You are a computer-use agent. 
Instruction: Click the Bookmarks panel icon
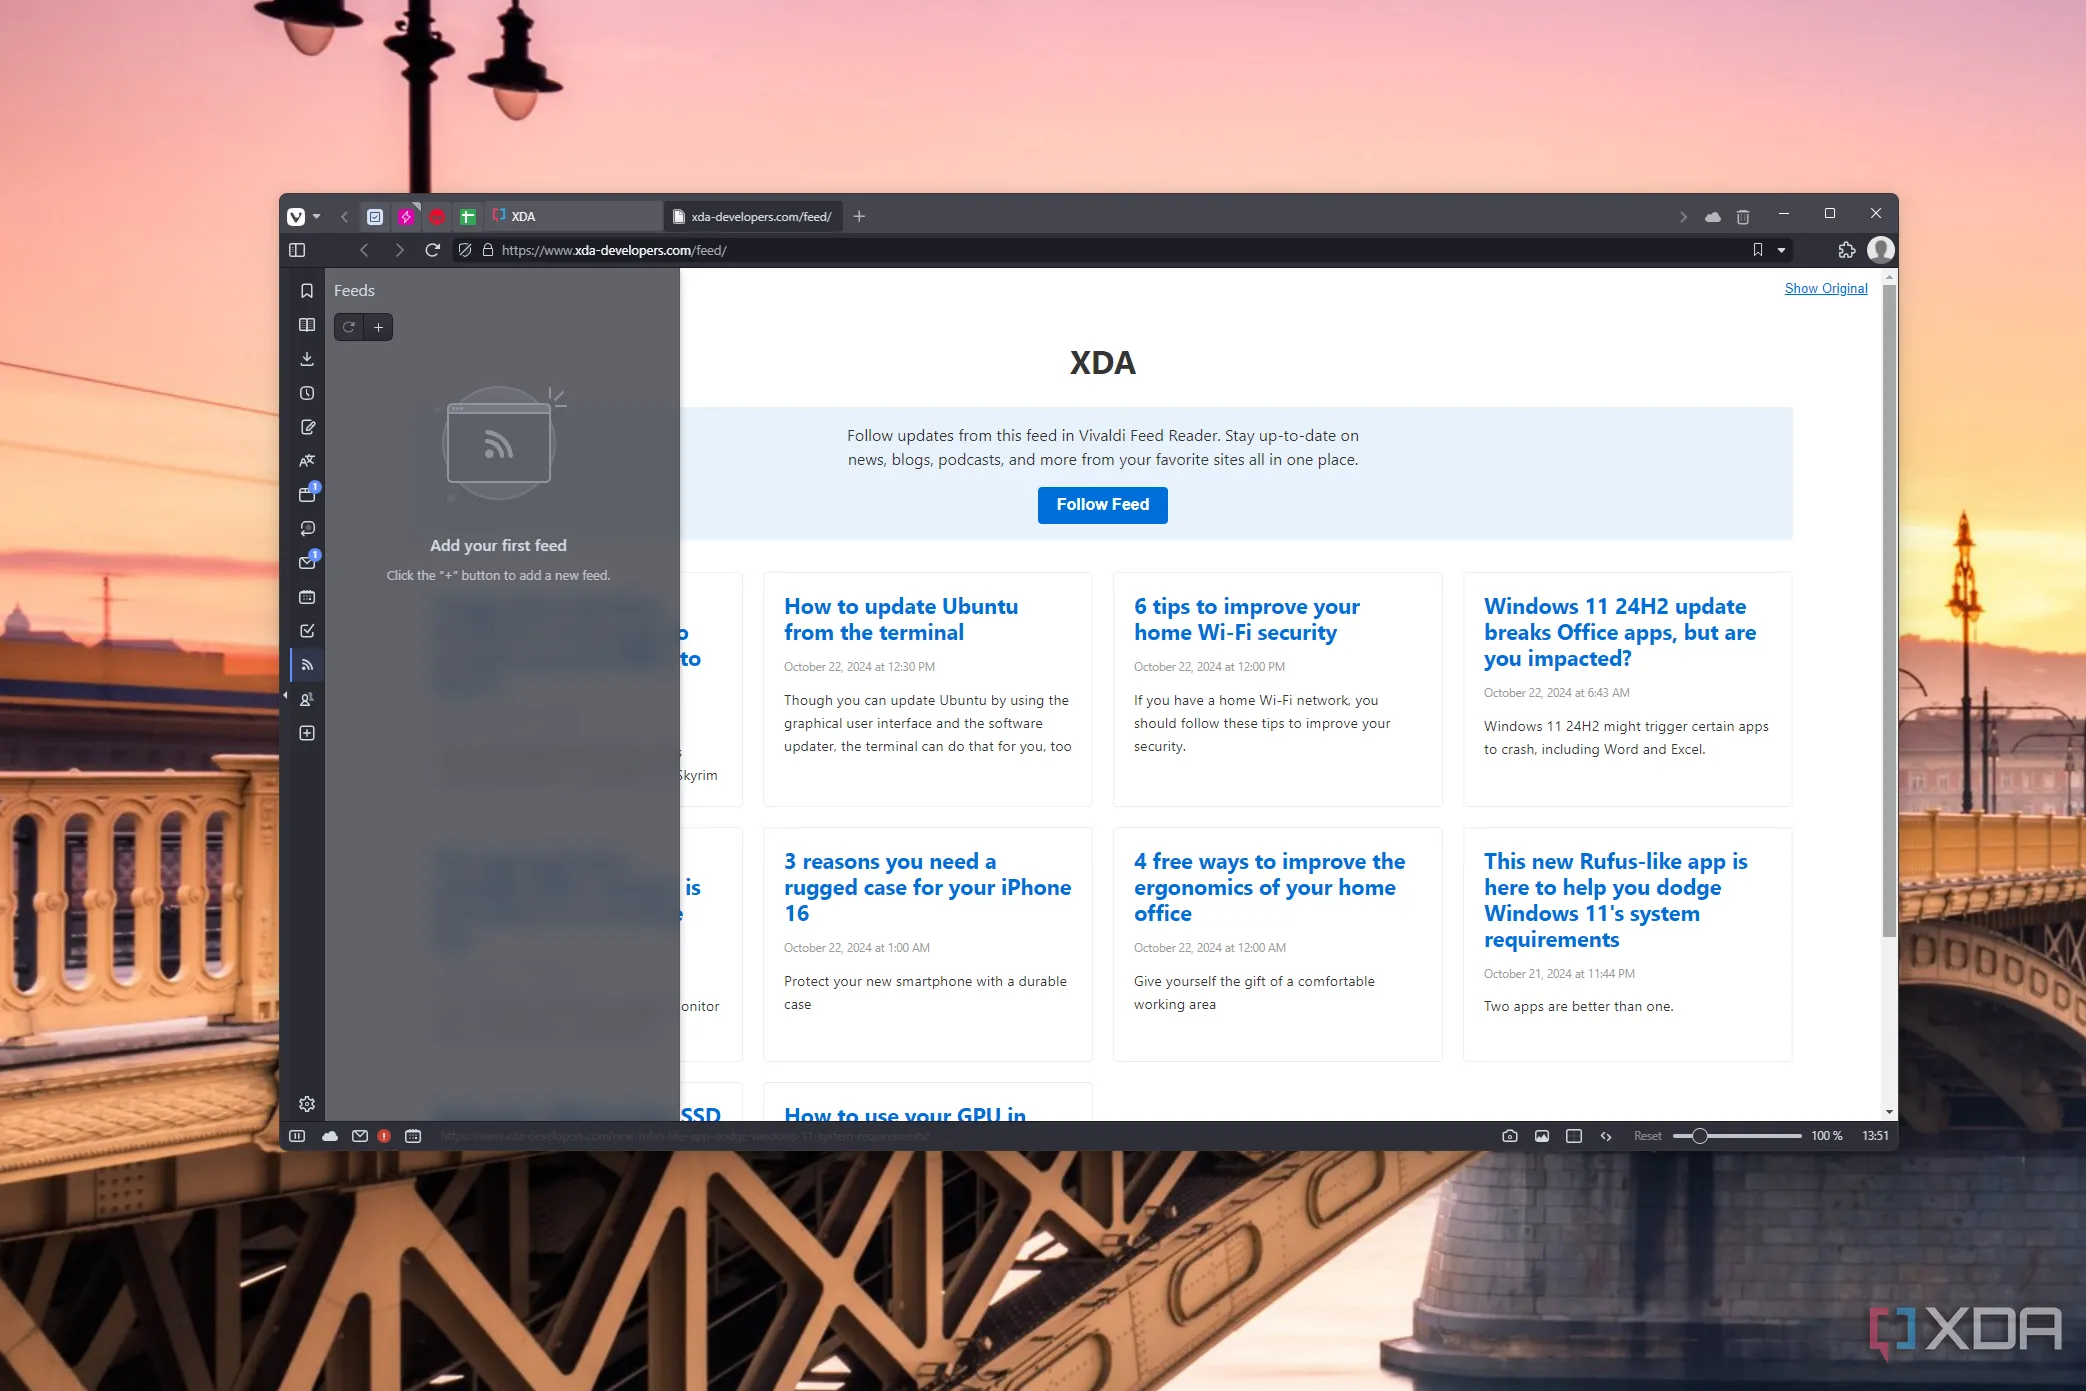[307, 291]
